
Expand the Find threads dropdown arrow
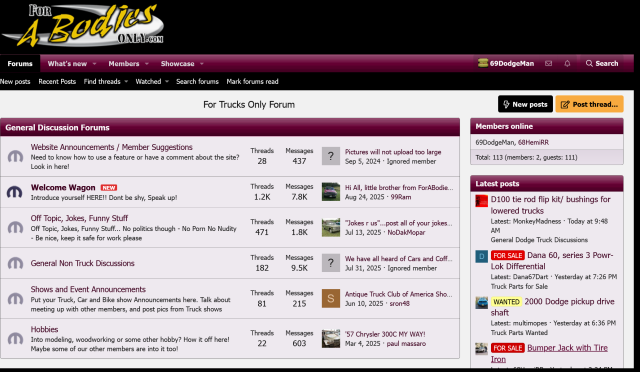pos(126,82)
